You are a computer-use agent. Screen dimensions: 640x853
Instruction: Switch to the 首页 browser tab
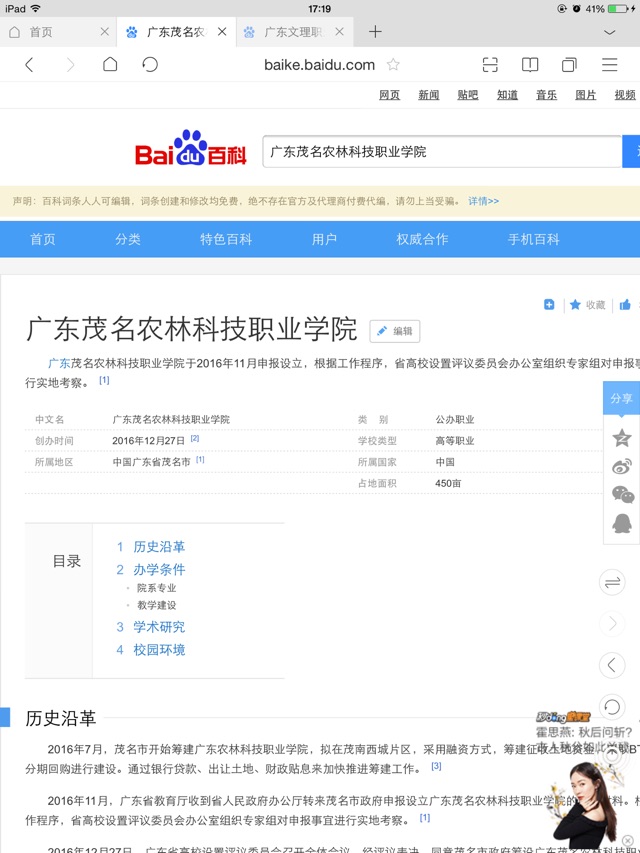[x=58, y=32]
